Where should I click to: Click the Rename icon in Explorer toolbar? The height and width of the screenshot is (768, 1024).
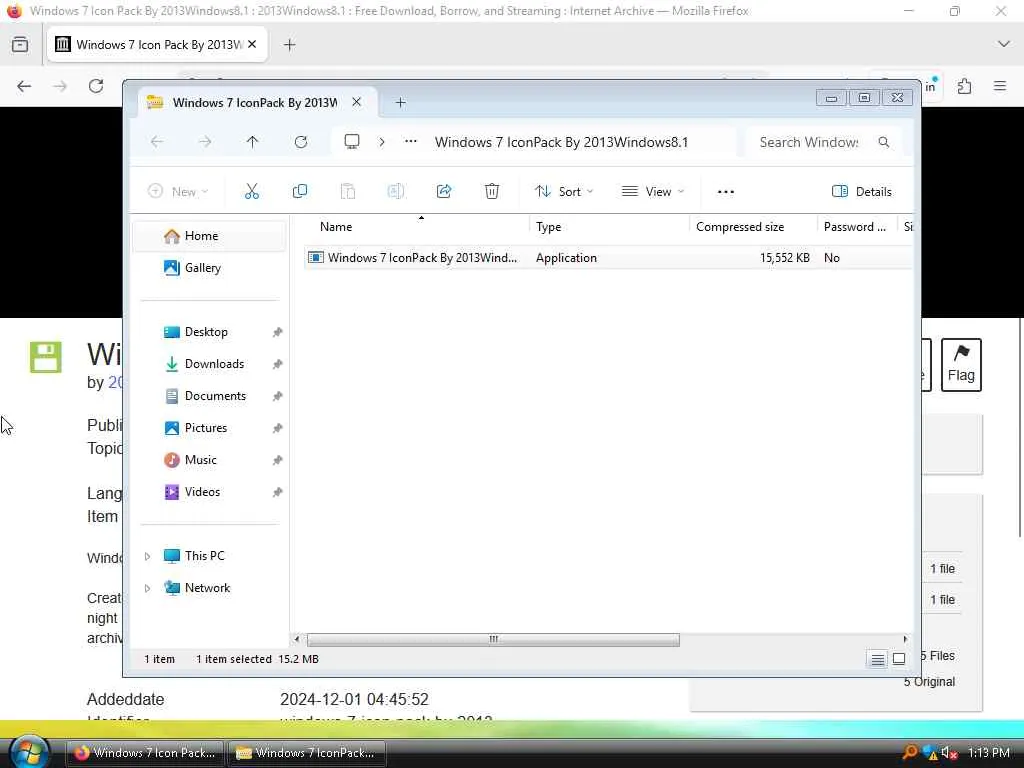[396, 191]
